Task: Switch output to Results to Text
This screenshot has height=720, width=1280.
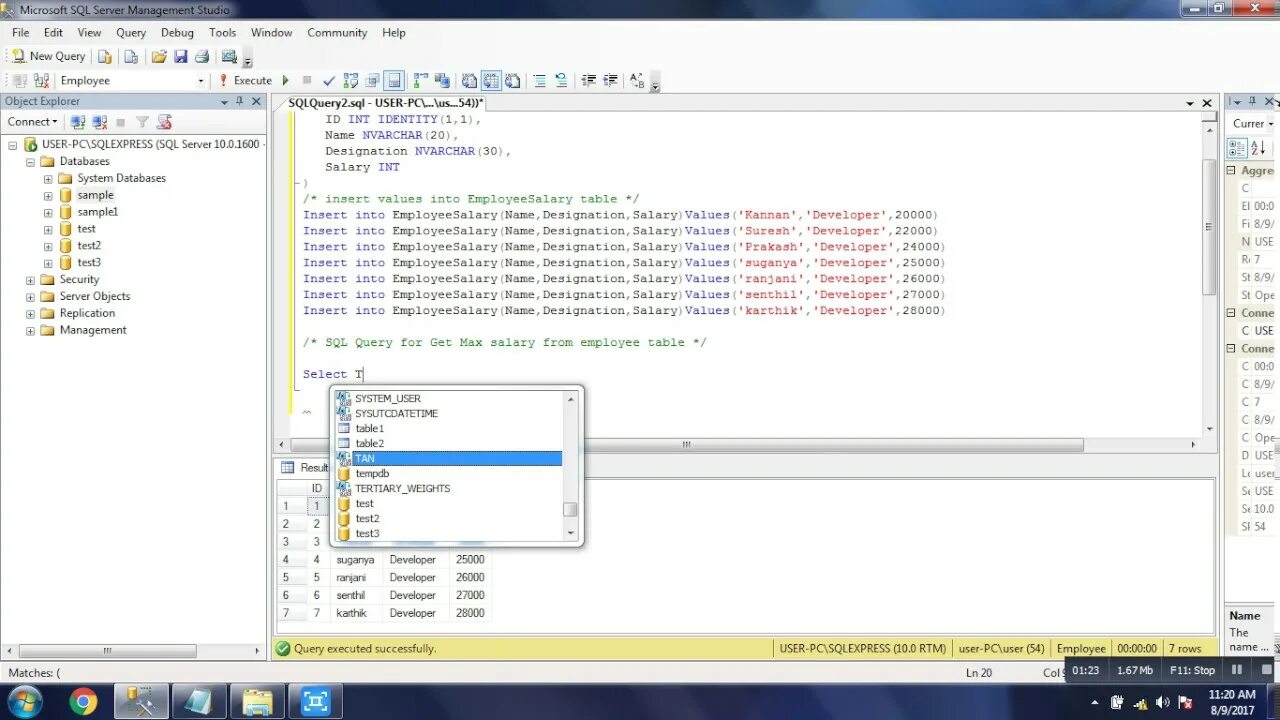Action: pyautogui.click(x=470, y=80)
